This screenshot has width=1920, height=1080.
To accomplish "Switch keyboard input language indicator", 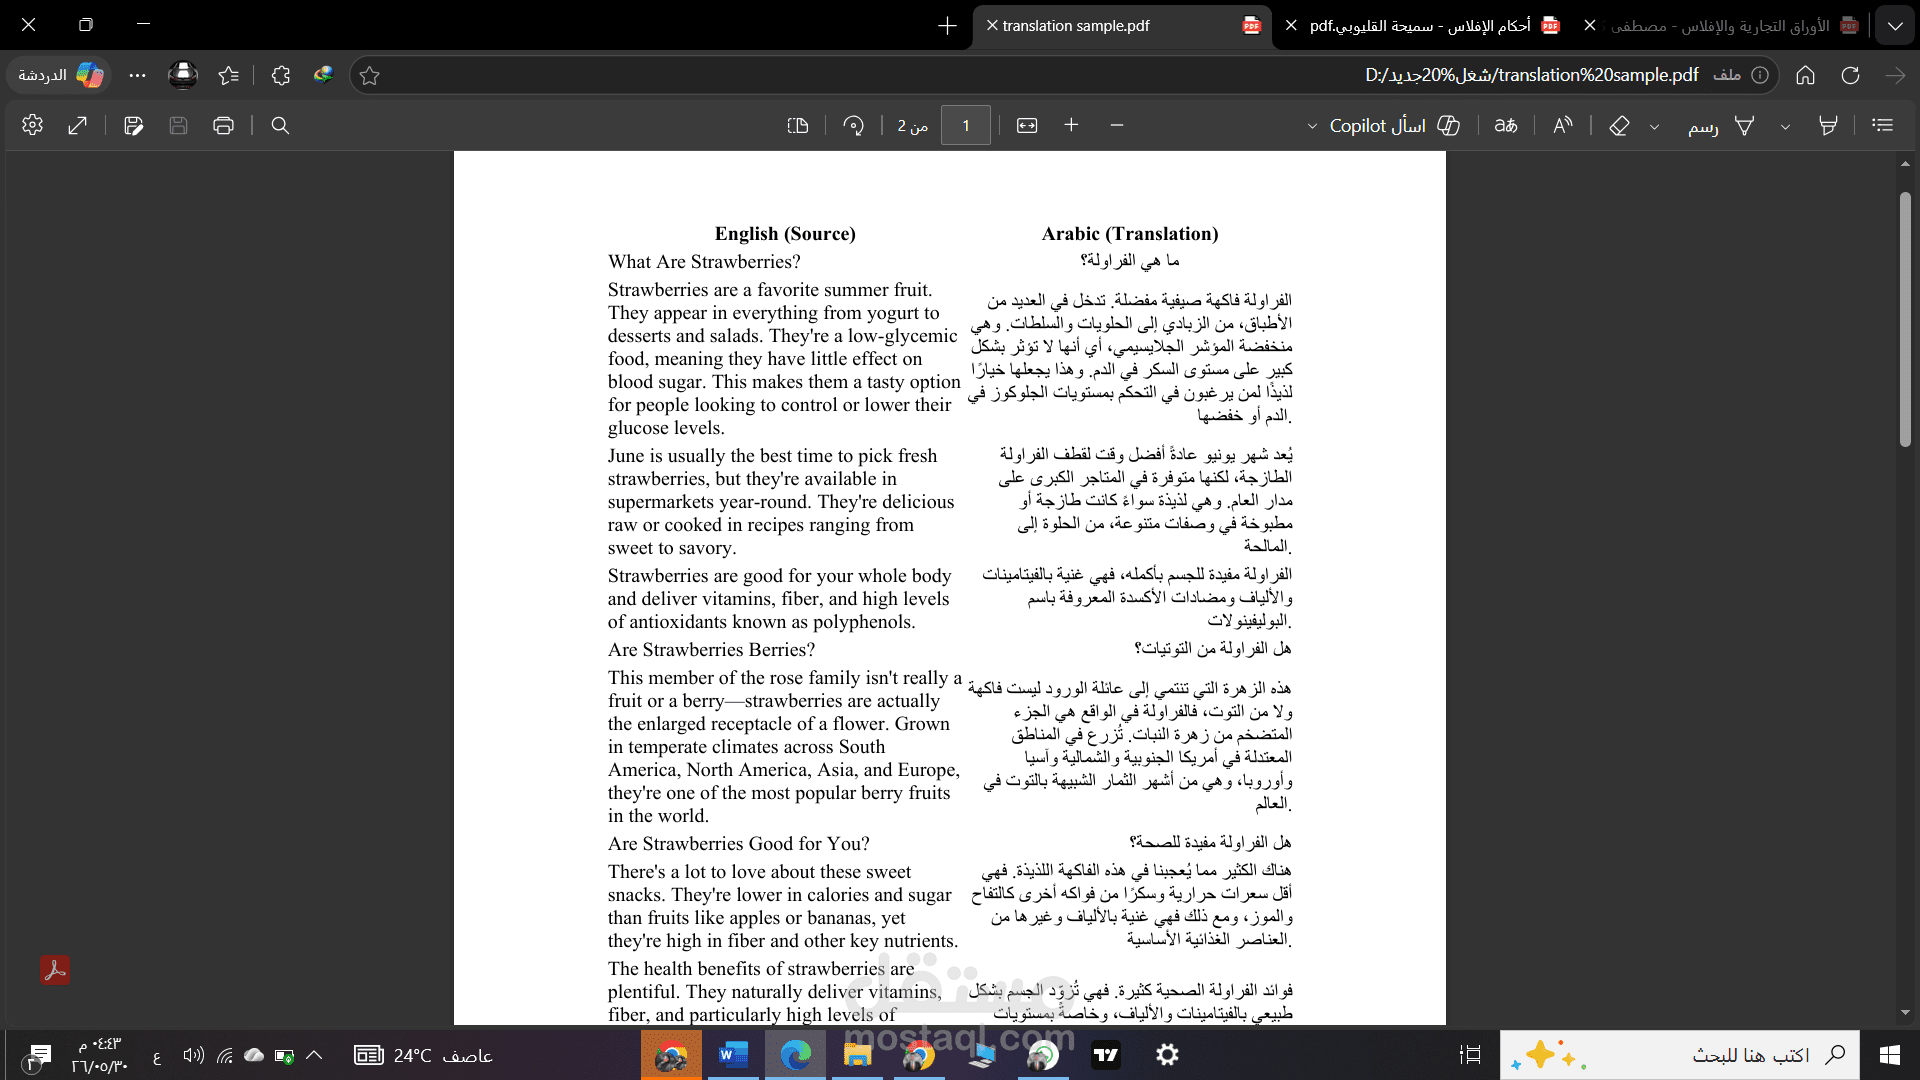I will tap(157, 1056).
